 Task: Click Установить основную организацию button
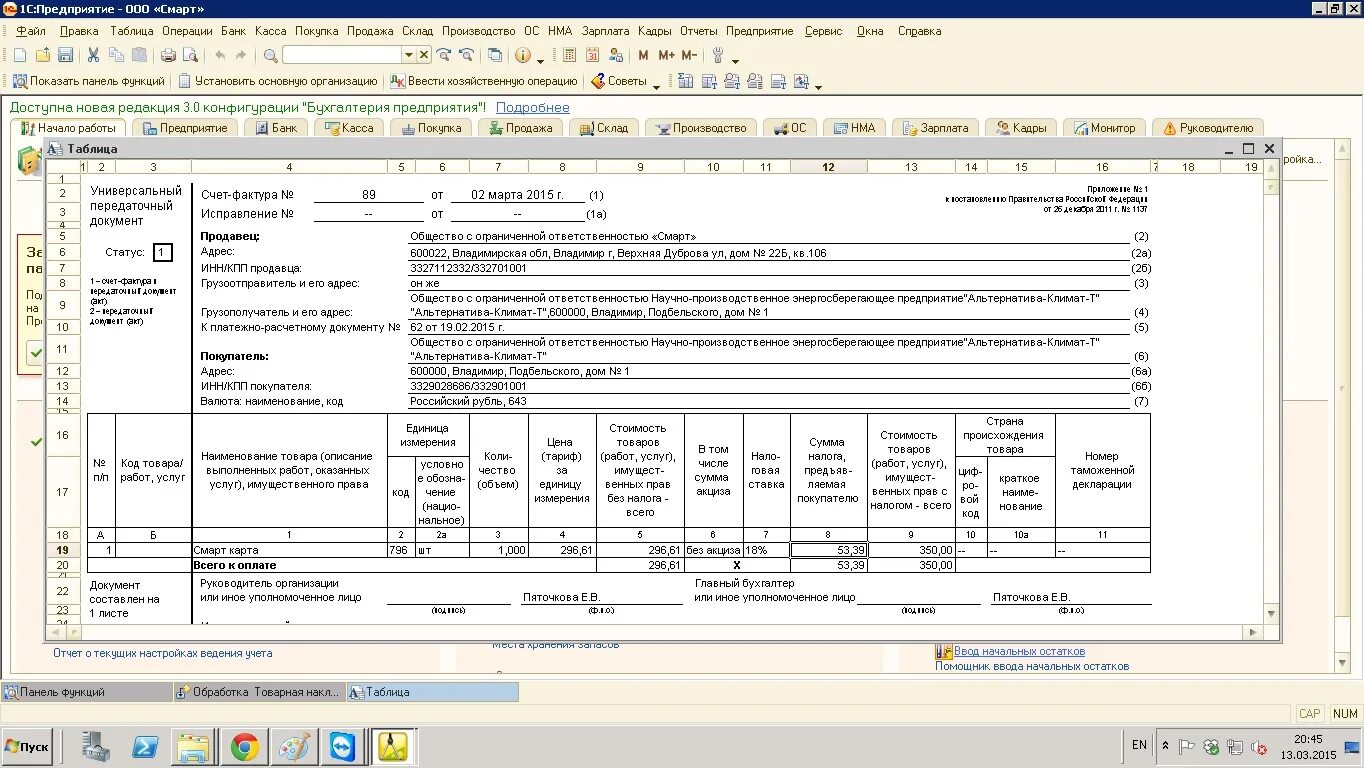(277, 81)
